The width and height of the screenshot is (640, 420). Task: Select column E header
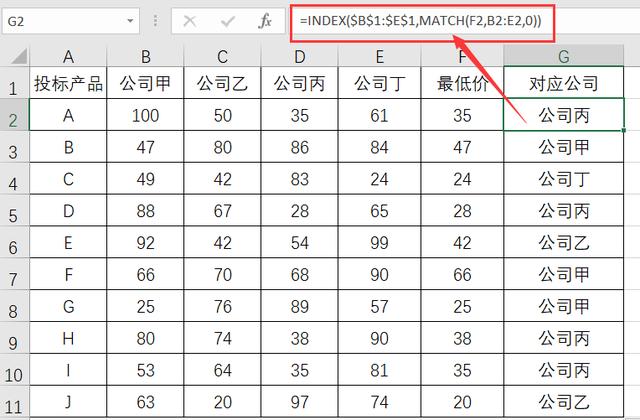[x=380, y=57]
